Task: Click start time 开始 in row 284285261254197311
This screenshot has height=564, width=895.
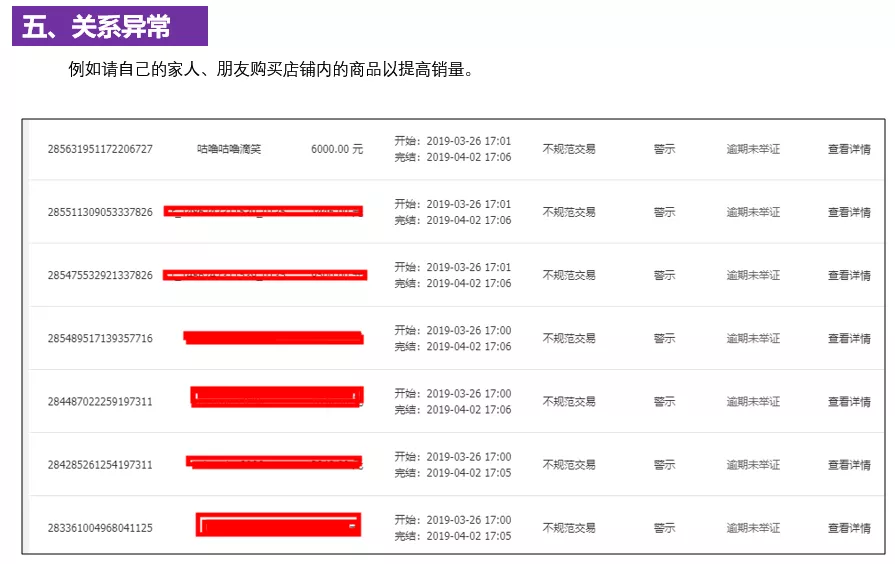Action: pyautogui.click(x=453, y=457)
